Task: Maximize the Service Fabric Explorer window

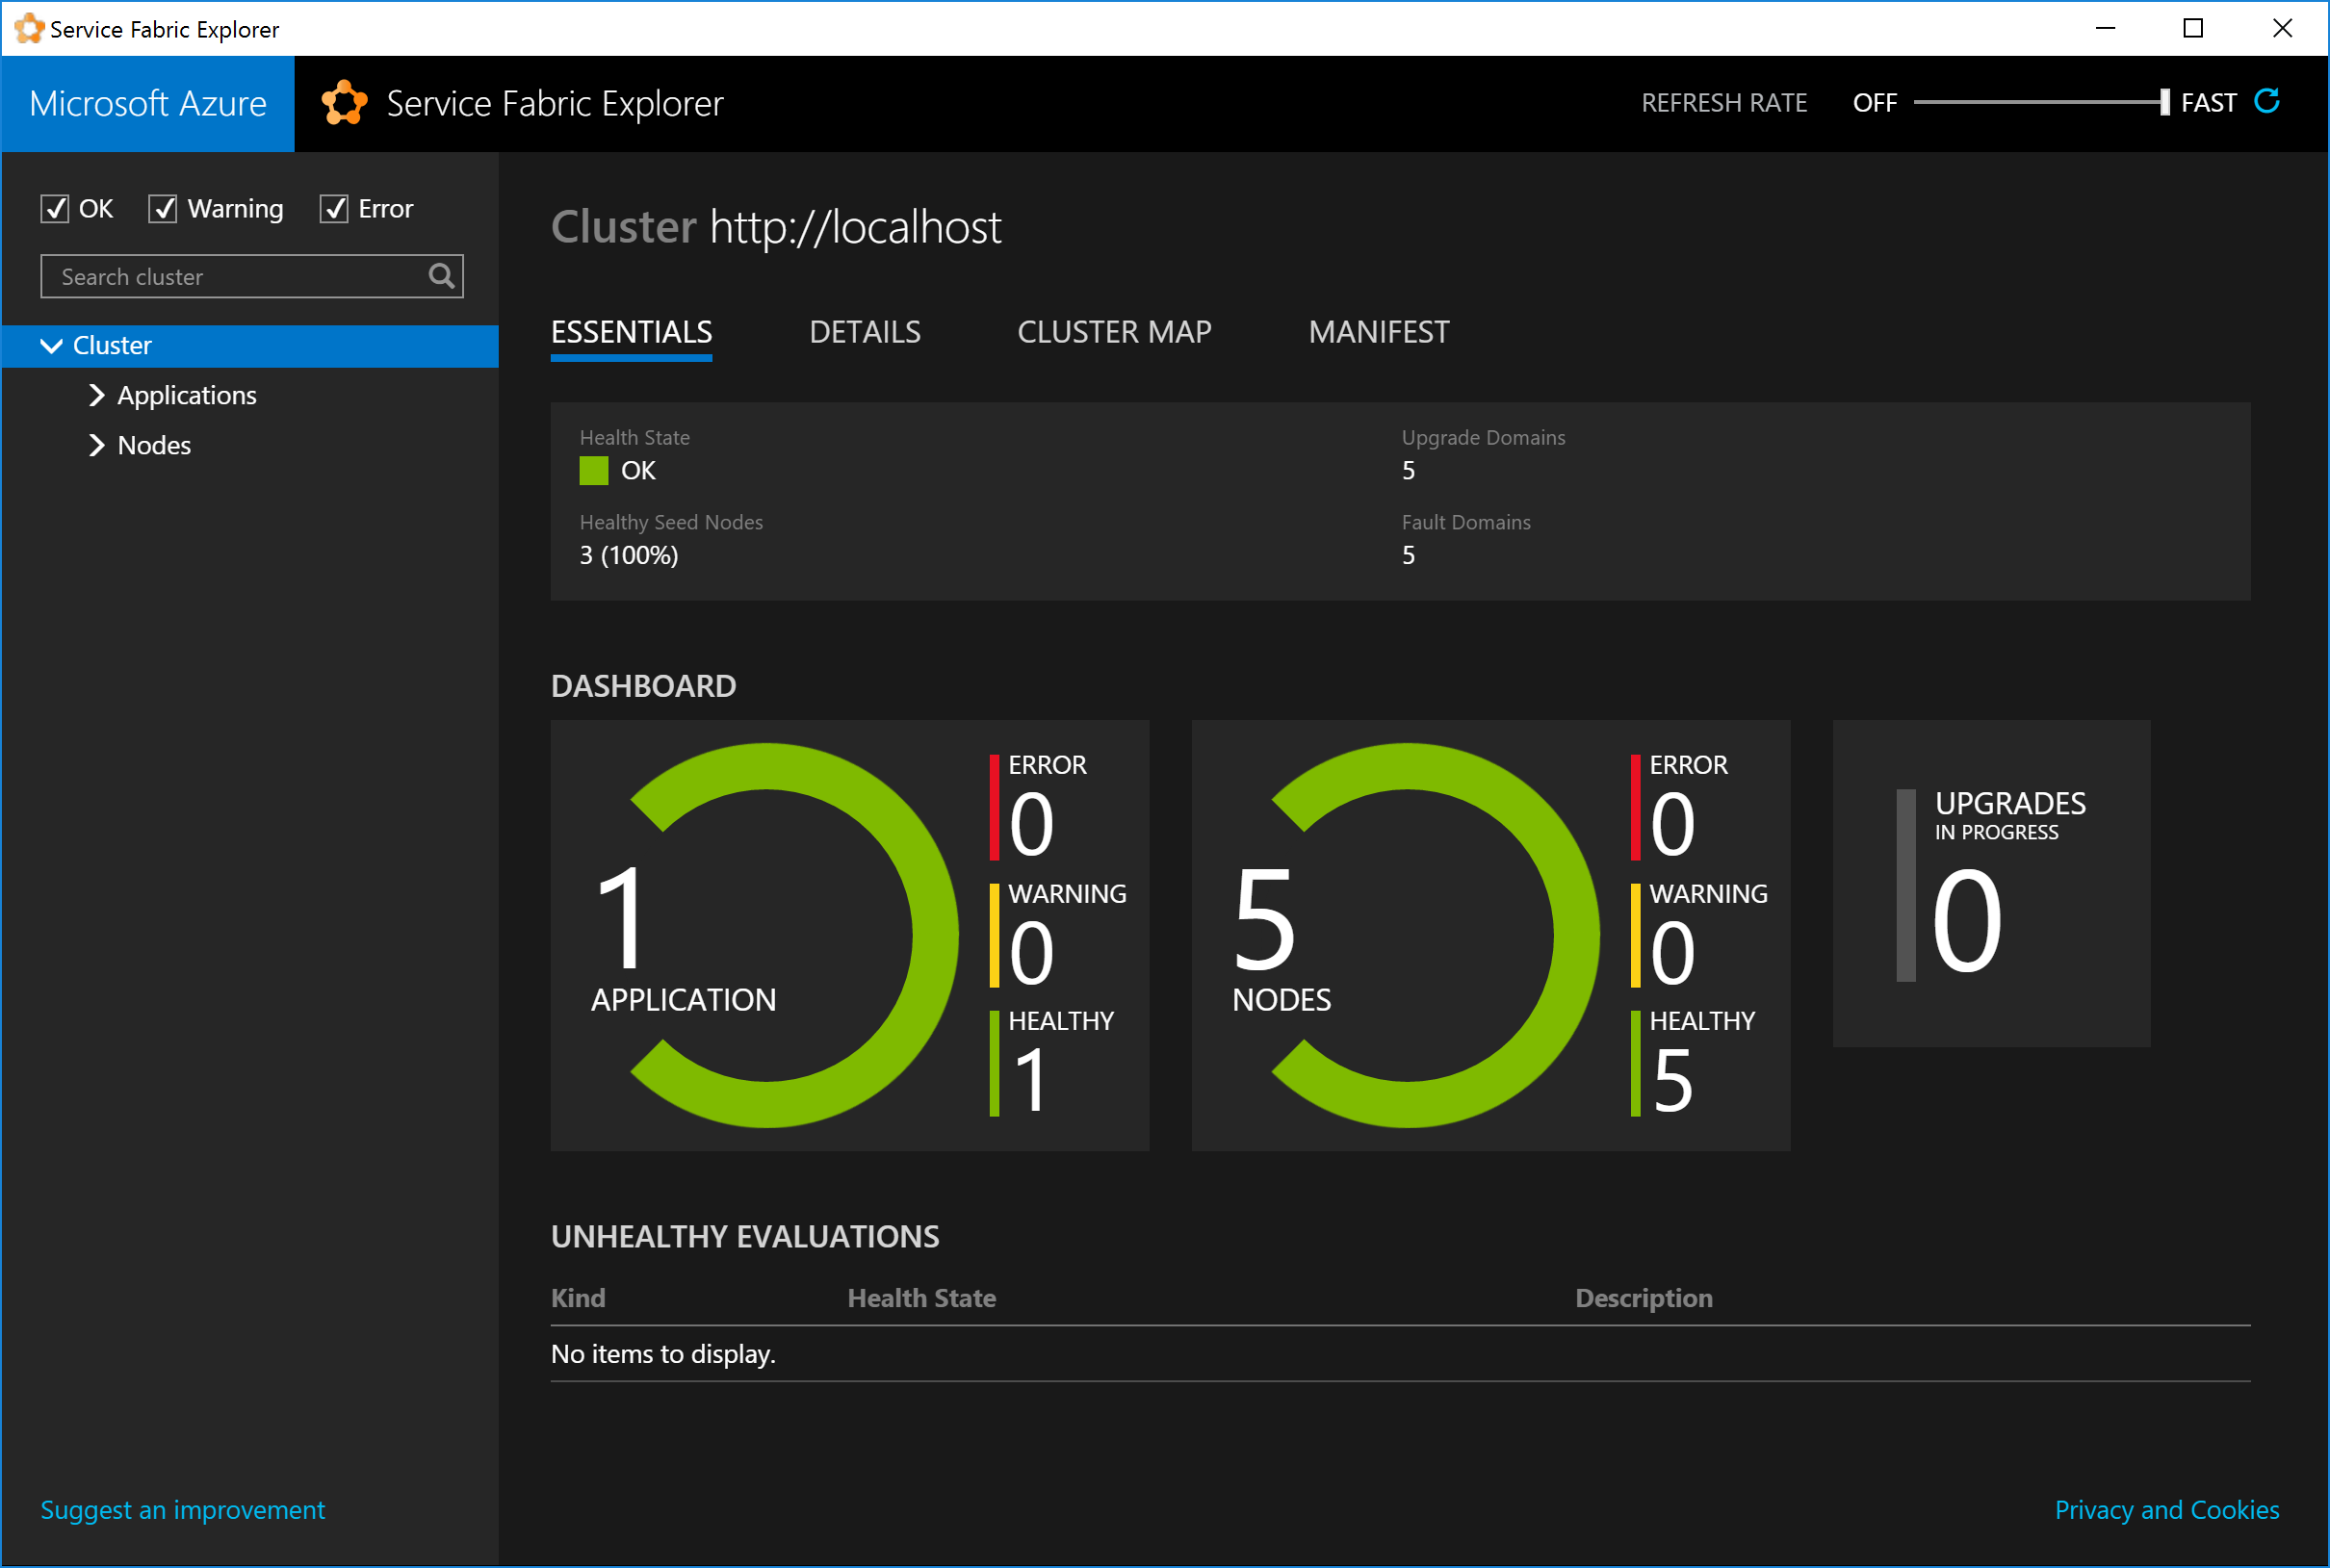Action: click(x=2193, y=28)
